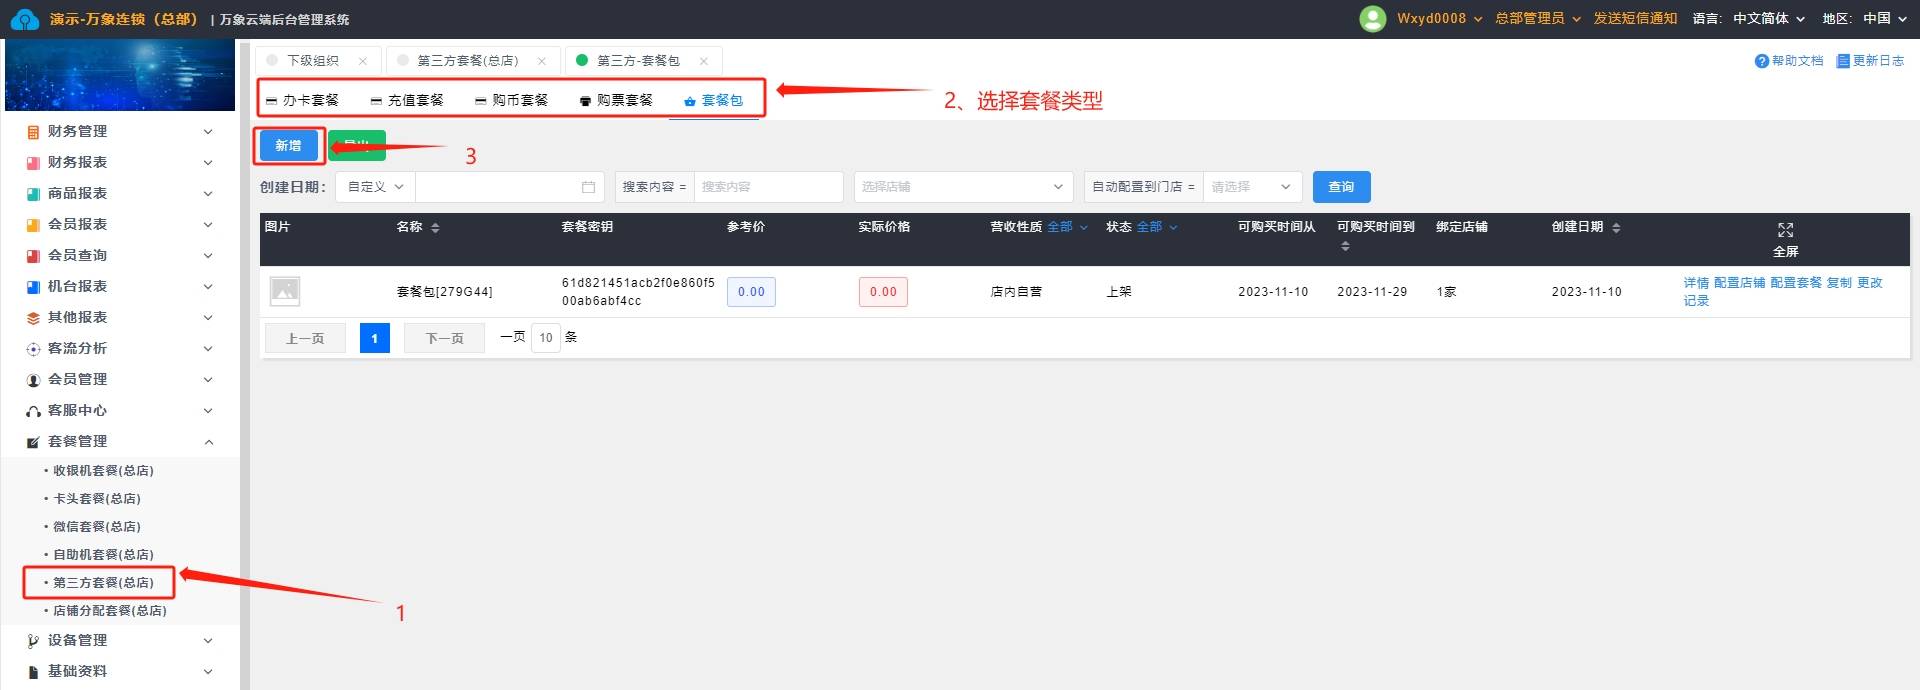Click the 财务报表 sidebar icon
This screenshot has width=1920, height=690.
[x=33, y=163]
